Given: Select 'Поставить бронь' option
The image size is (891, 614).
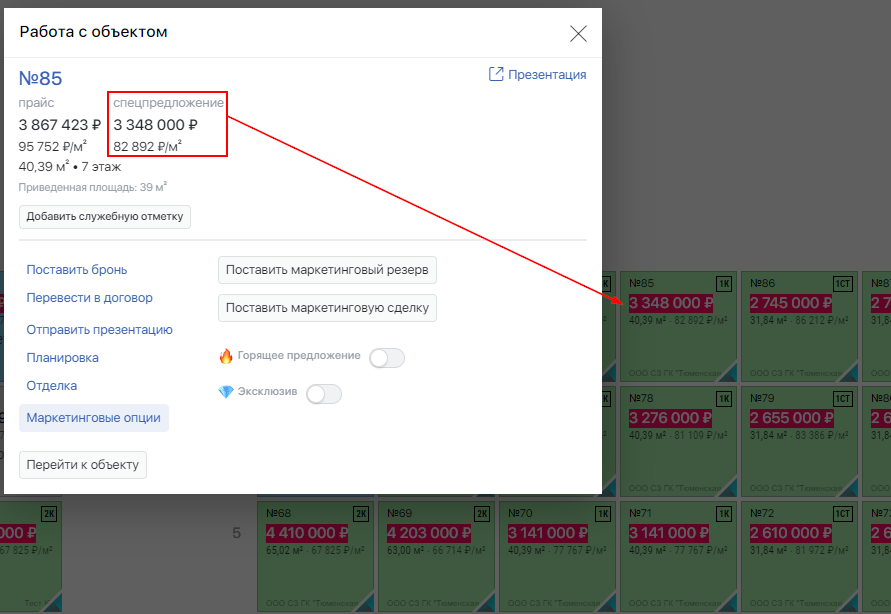Looking at the screenshot, I should pos(77,270).
